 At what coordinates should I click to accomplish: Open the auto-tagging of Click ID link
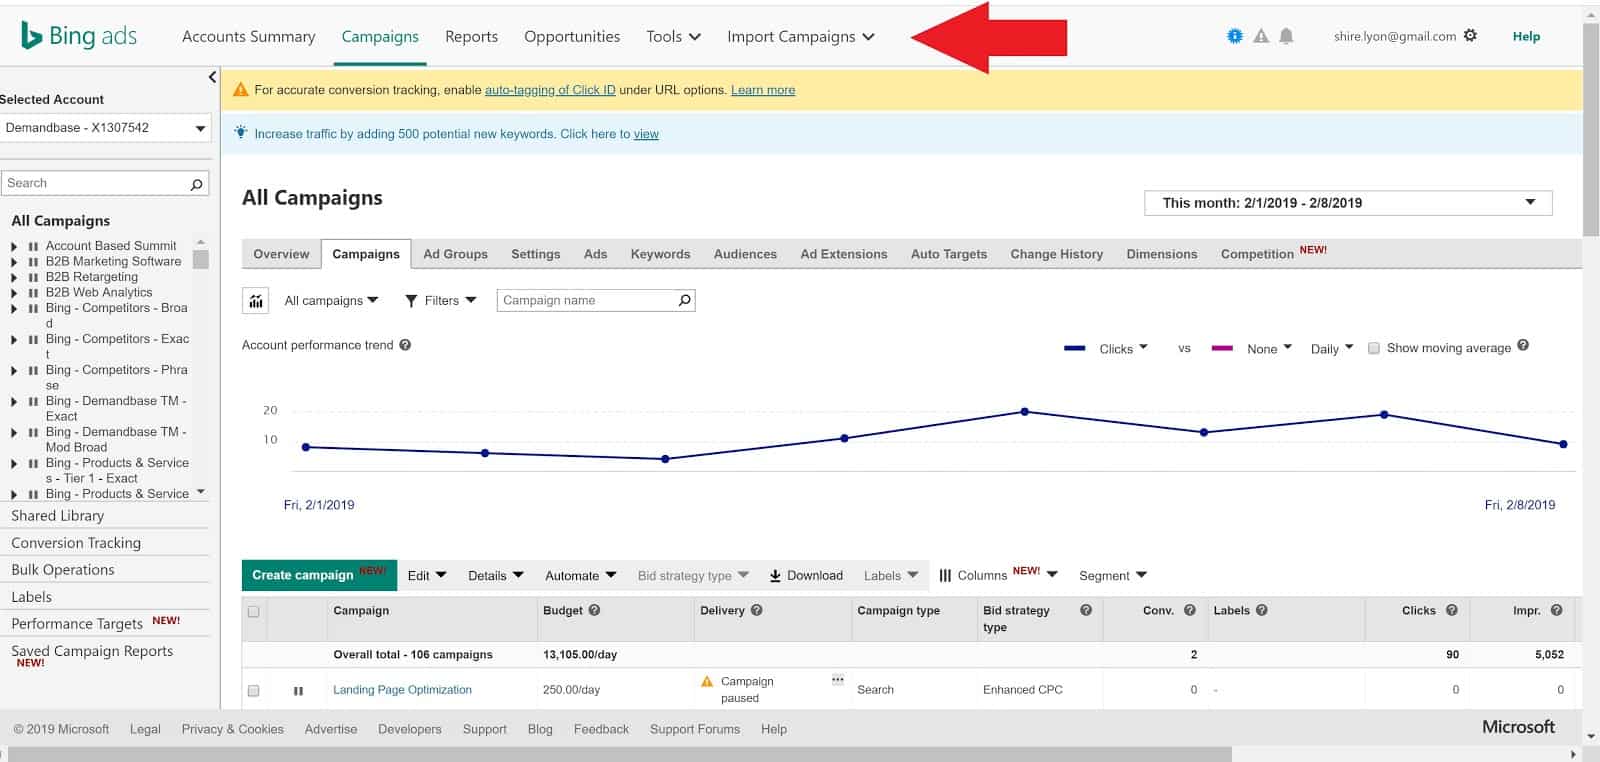[550, 90]
